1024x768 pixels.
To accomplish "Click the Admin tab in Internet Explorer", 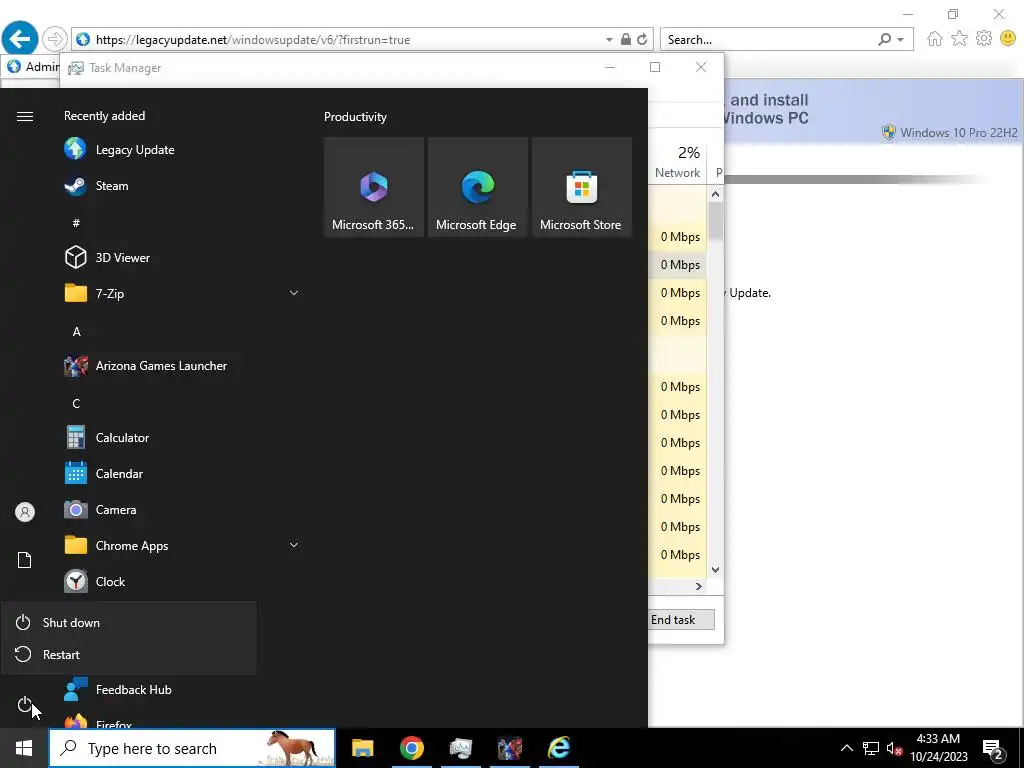I will [x=31, y=67].
